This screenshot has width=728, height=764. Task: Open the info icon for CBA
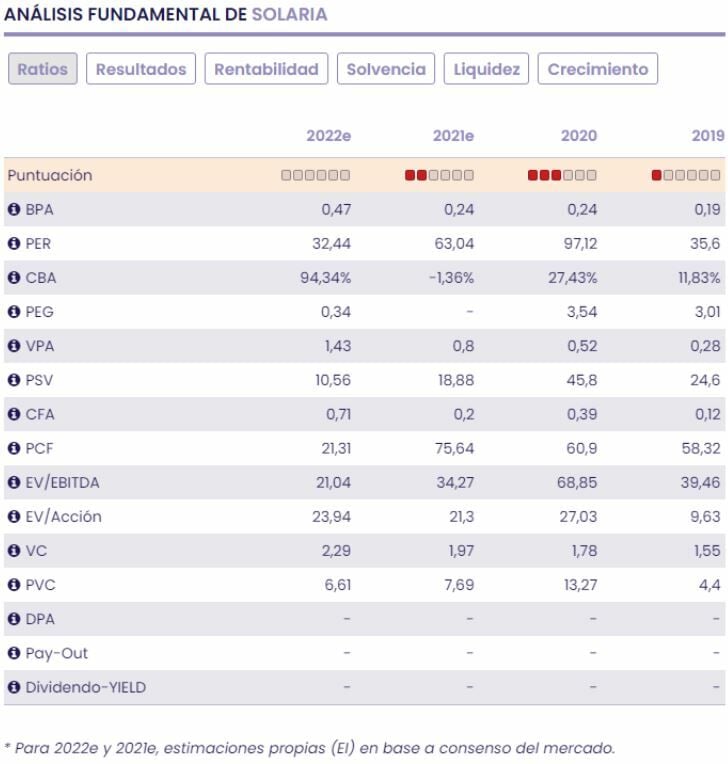14,278
